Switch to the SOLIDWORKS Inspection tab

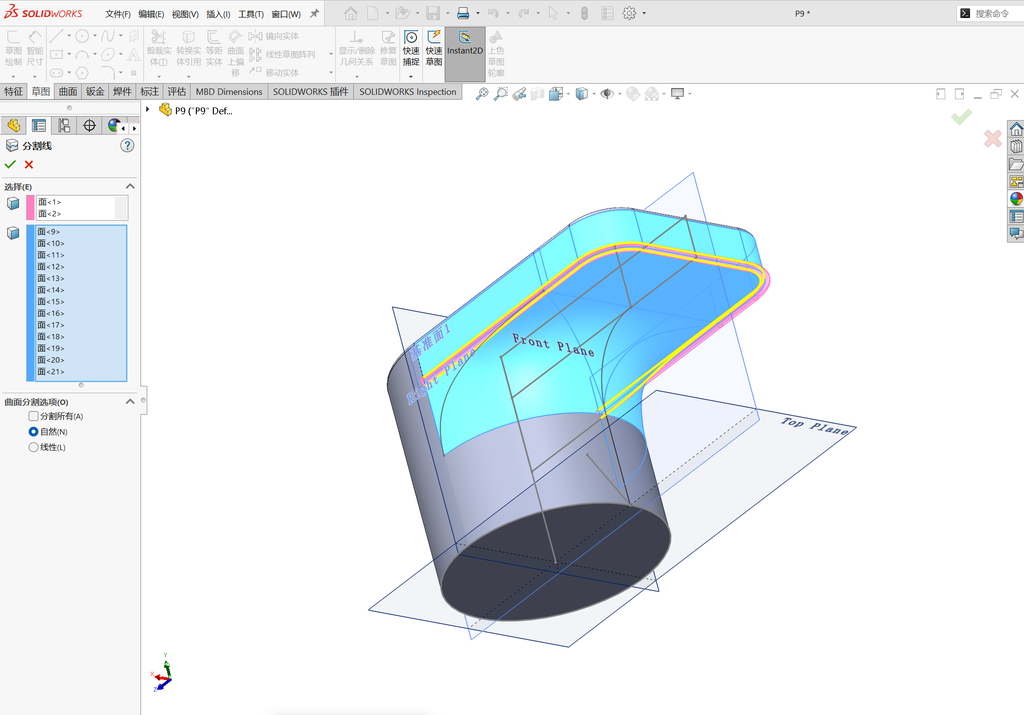(x=408, y=91)
